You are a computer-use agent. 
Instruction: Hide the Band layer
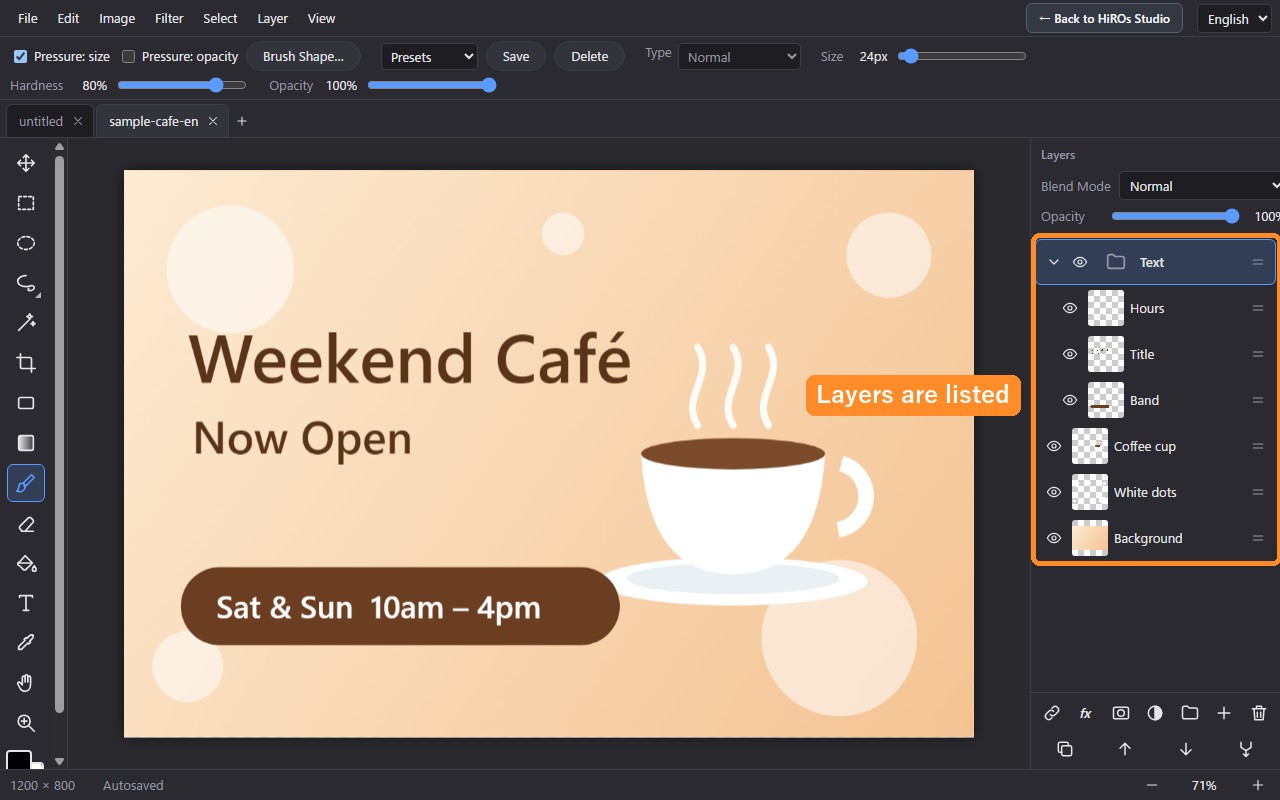(1069, 400)
